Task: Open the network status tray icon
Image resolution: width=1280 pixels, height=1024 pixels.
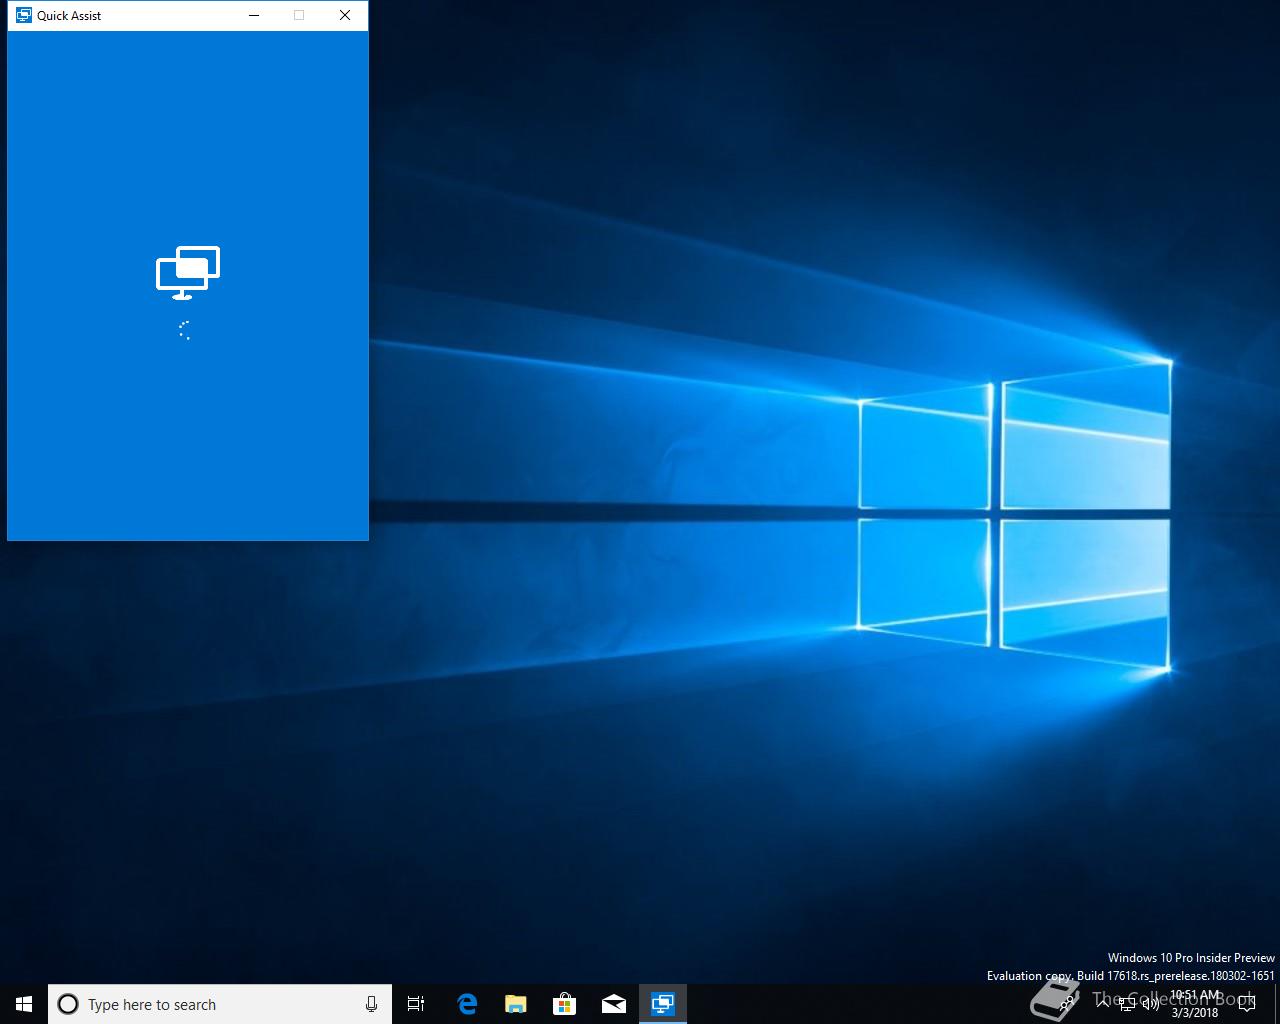Action: point(1127,1005)
